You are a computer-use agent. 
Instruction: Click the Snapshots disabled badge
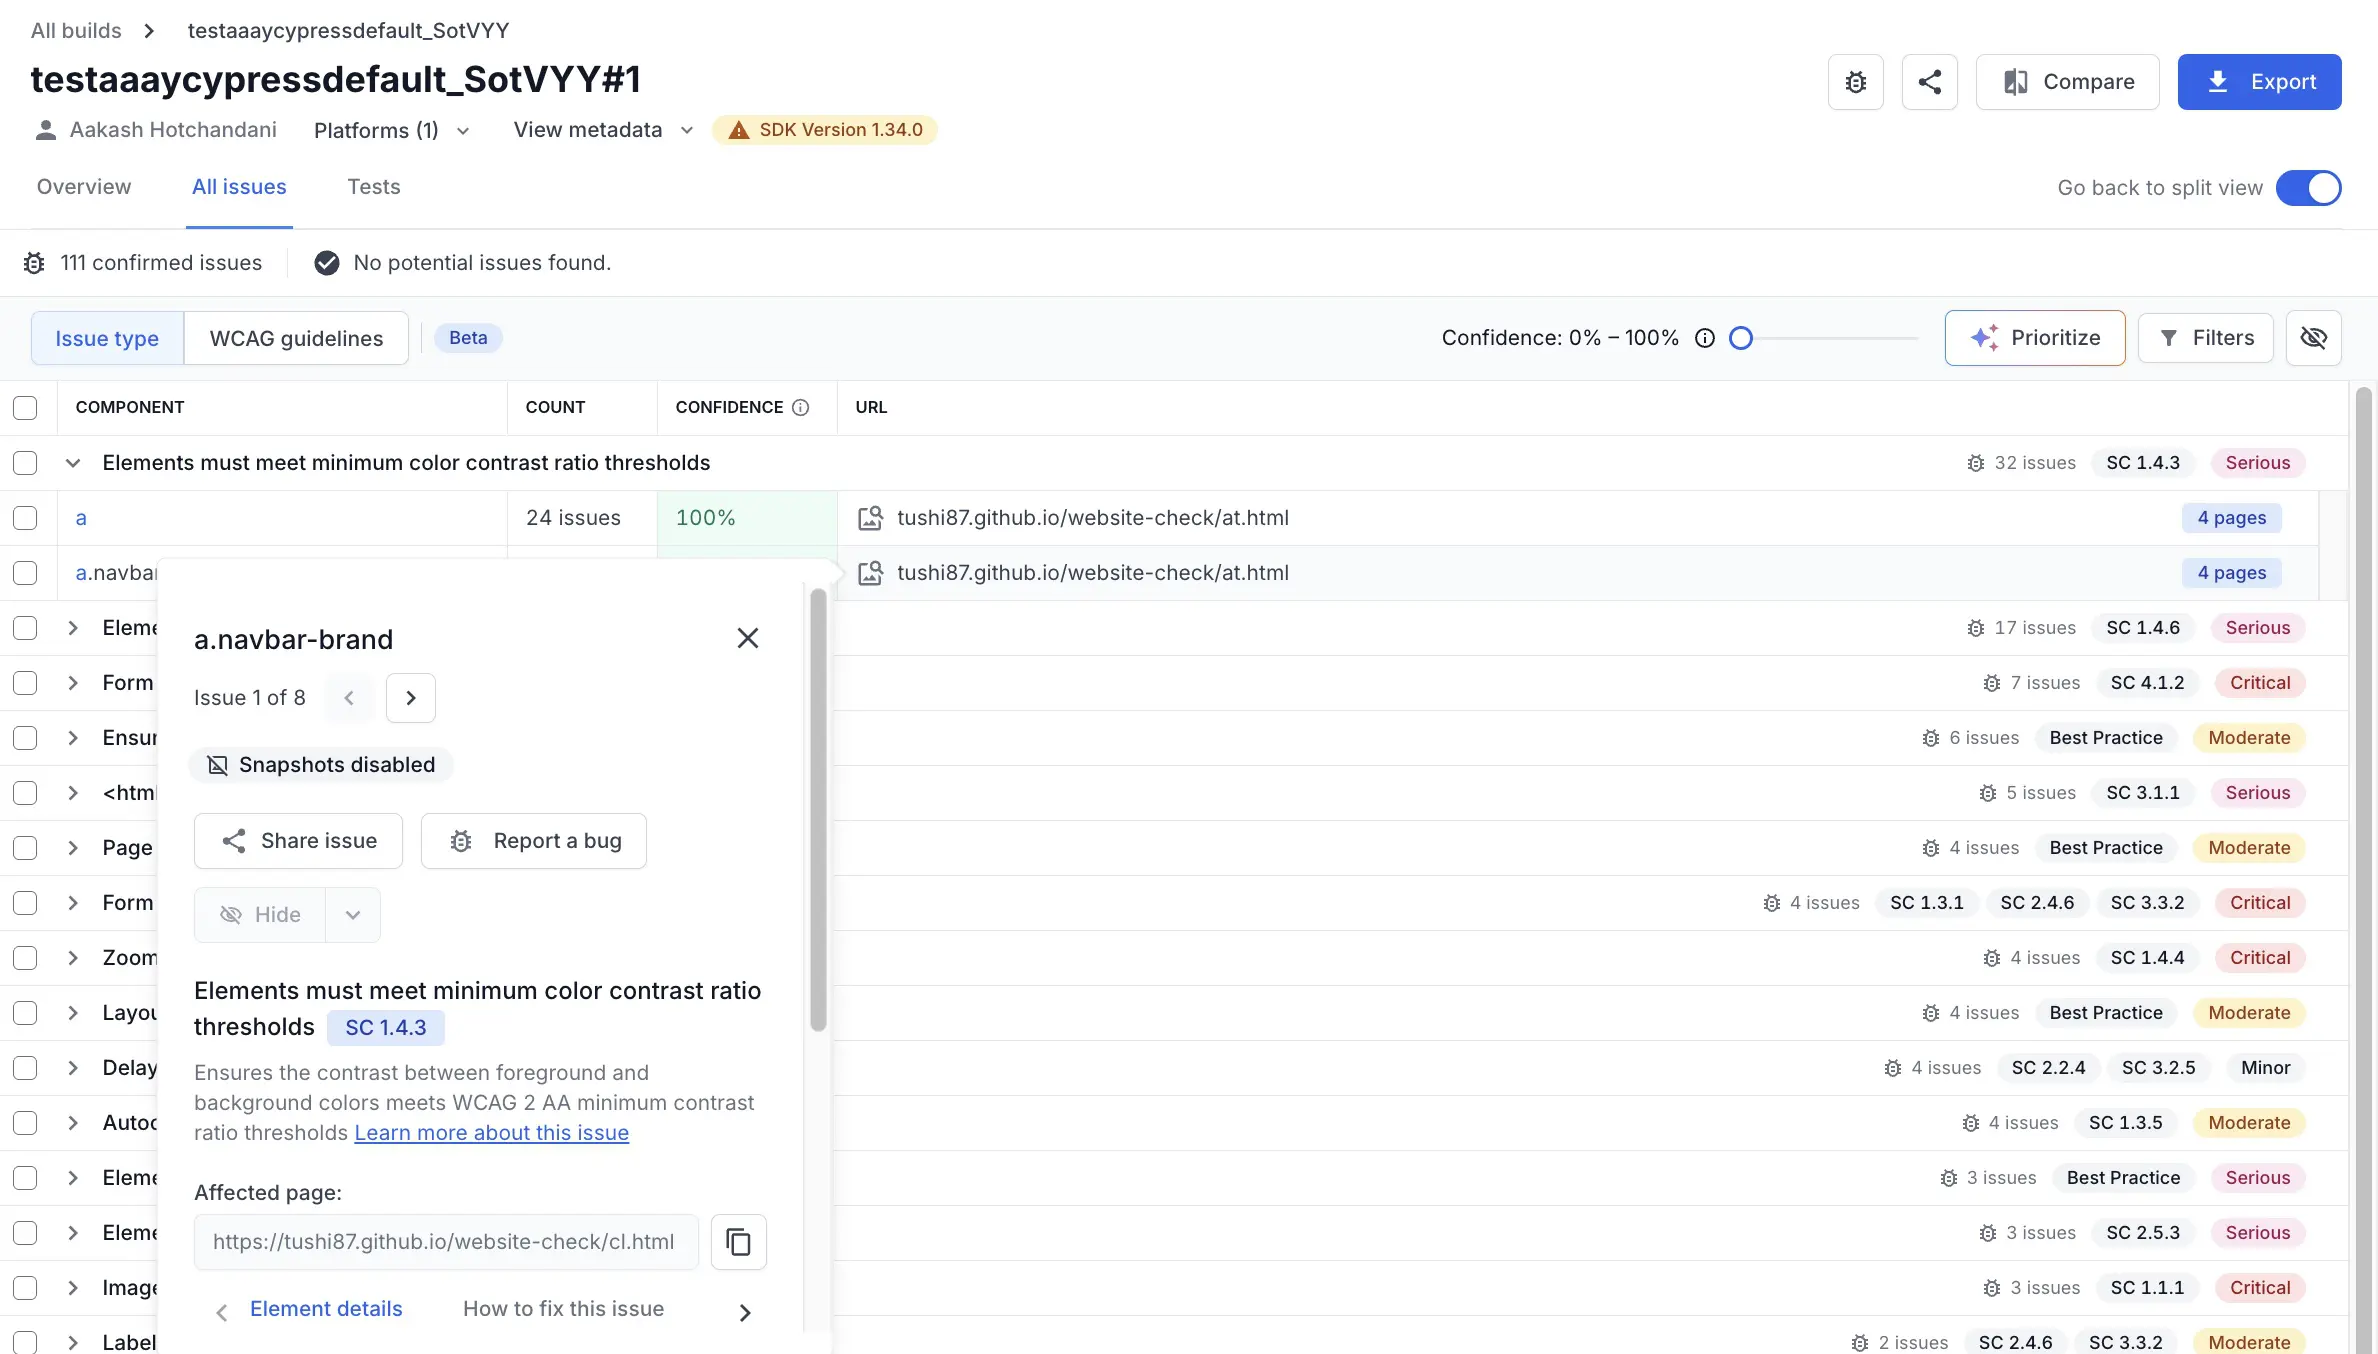(x=321, y=765)
